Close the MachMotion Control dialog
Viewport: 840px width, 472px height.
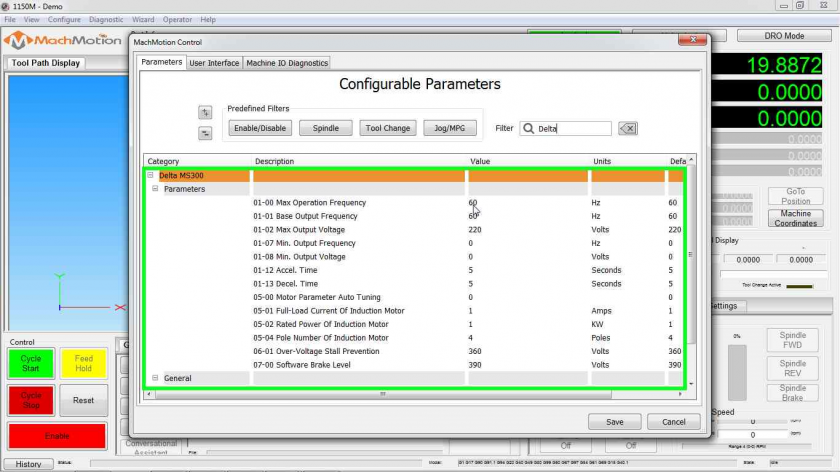(692, 40)
